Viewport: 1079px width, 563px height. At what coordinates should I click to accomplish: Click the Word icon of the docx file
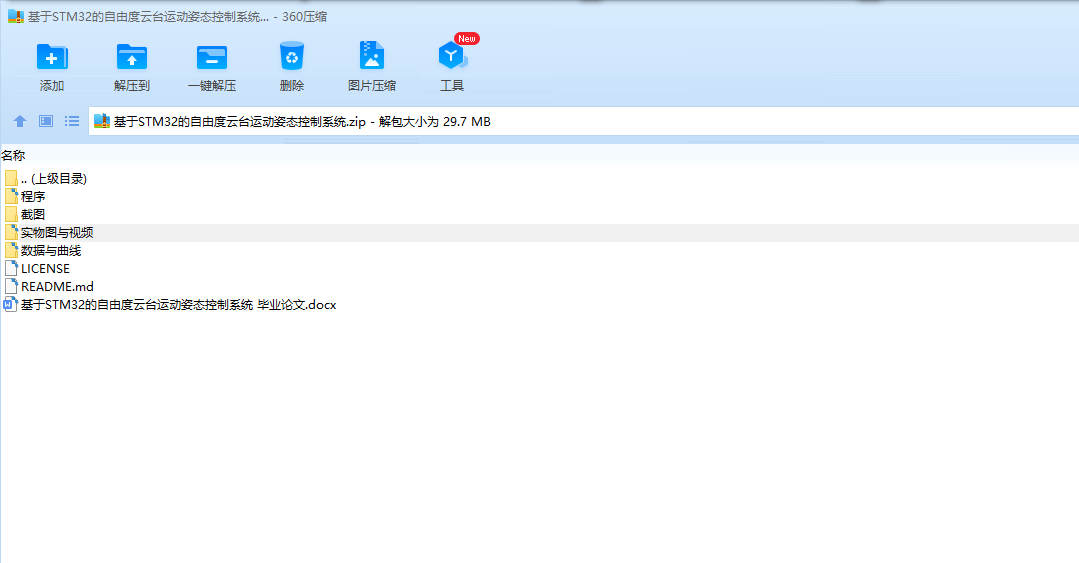pyautogui.click(x=10, y=304)
